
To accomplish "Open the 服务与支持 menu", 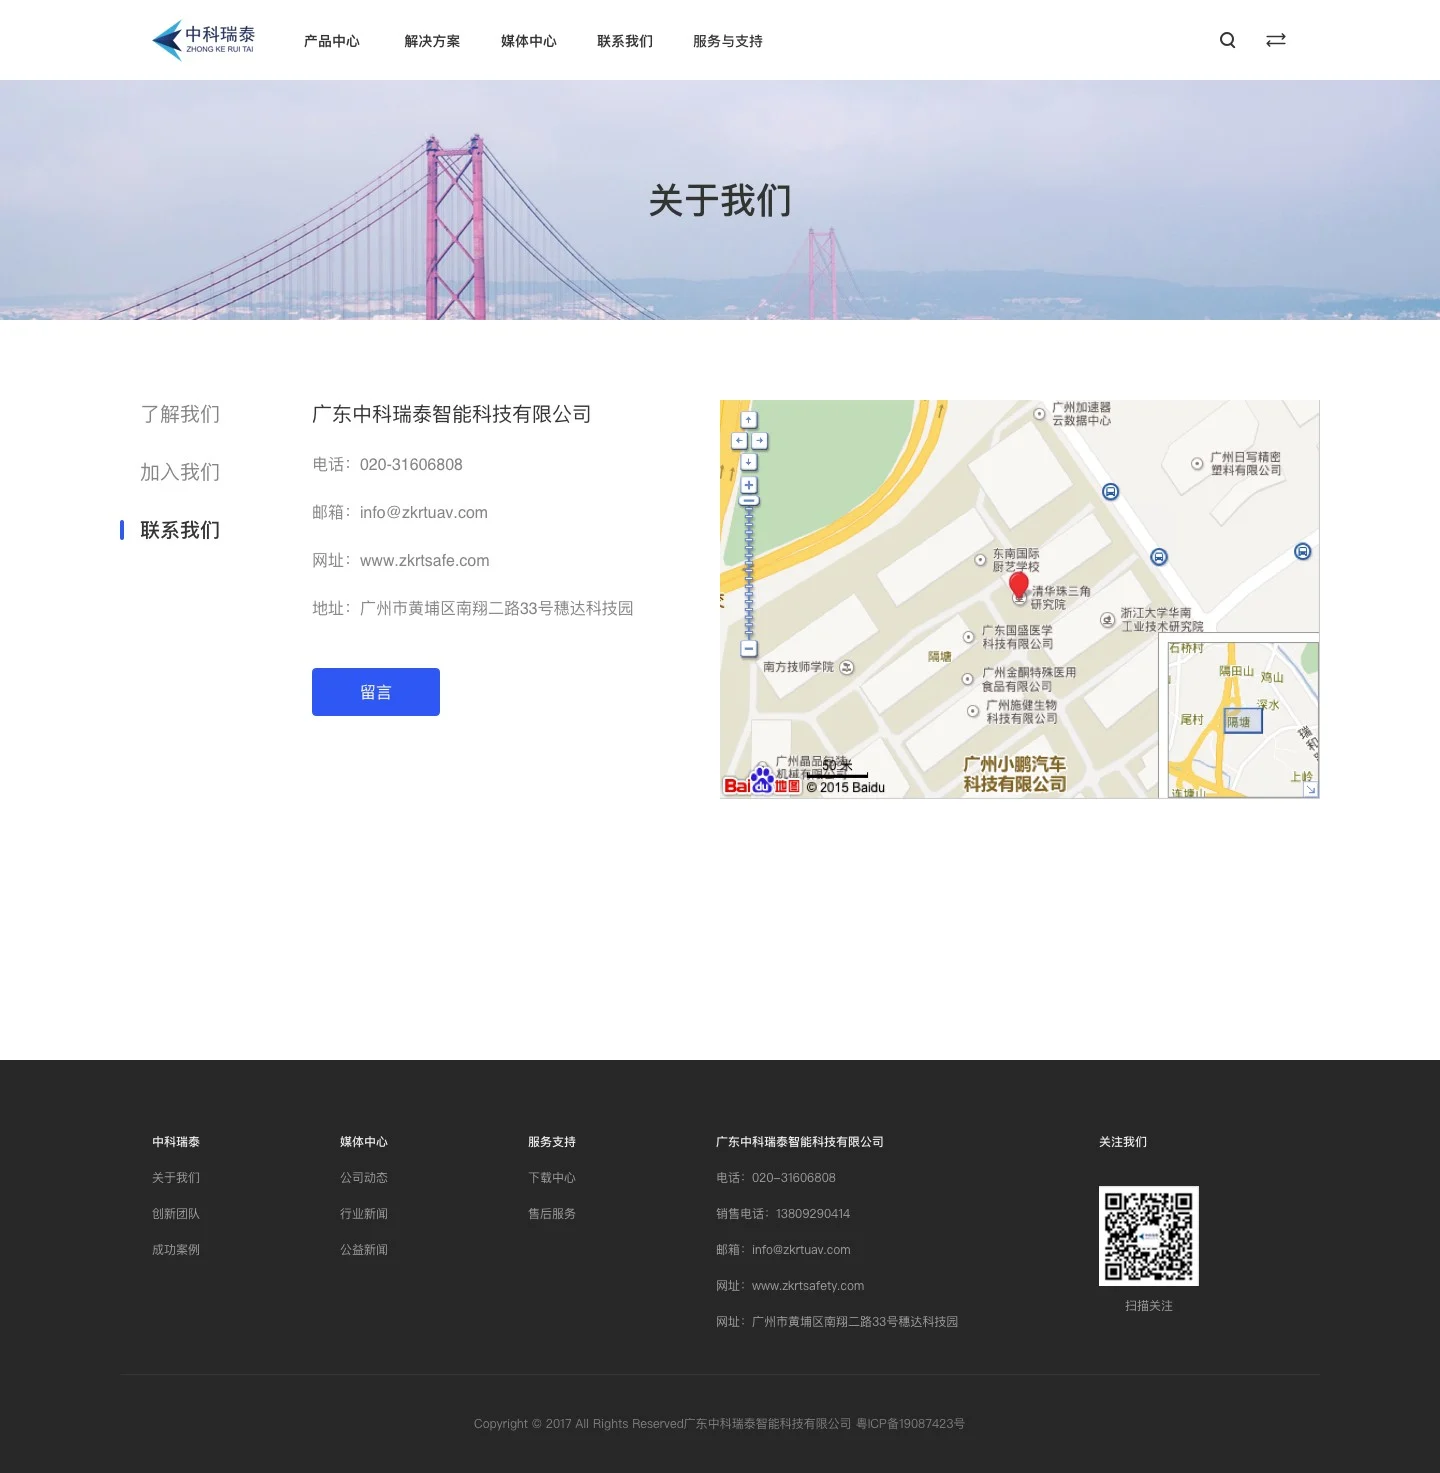I will coord(728,41).
